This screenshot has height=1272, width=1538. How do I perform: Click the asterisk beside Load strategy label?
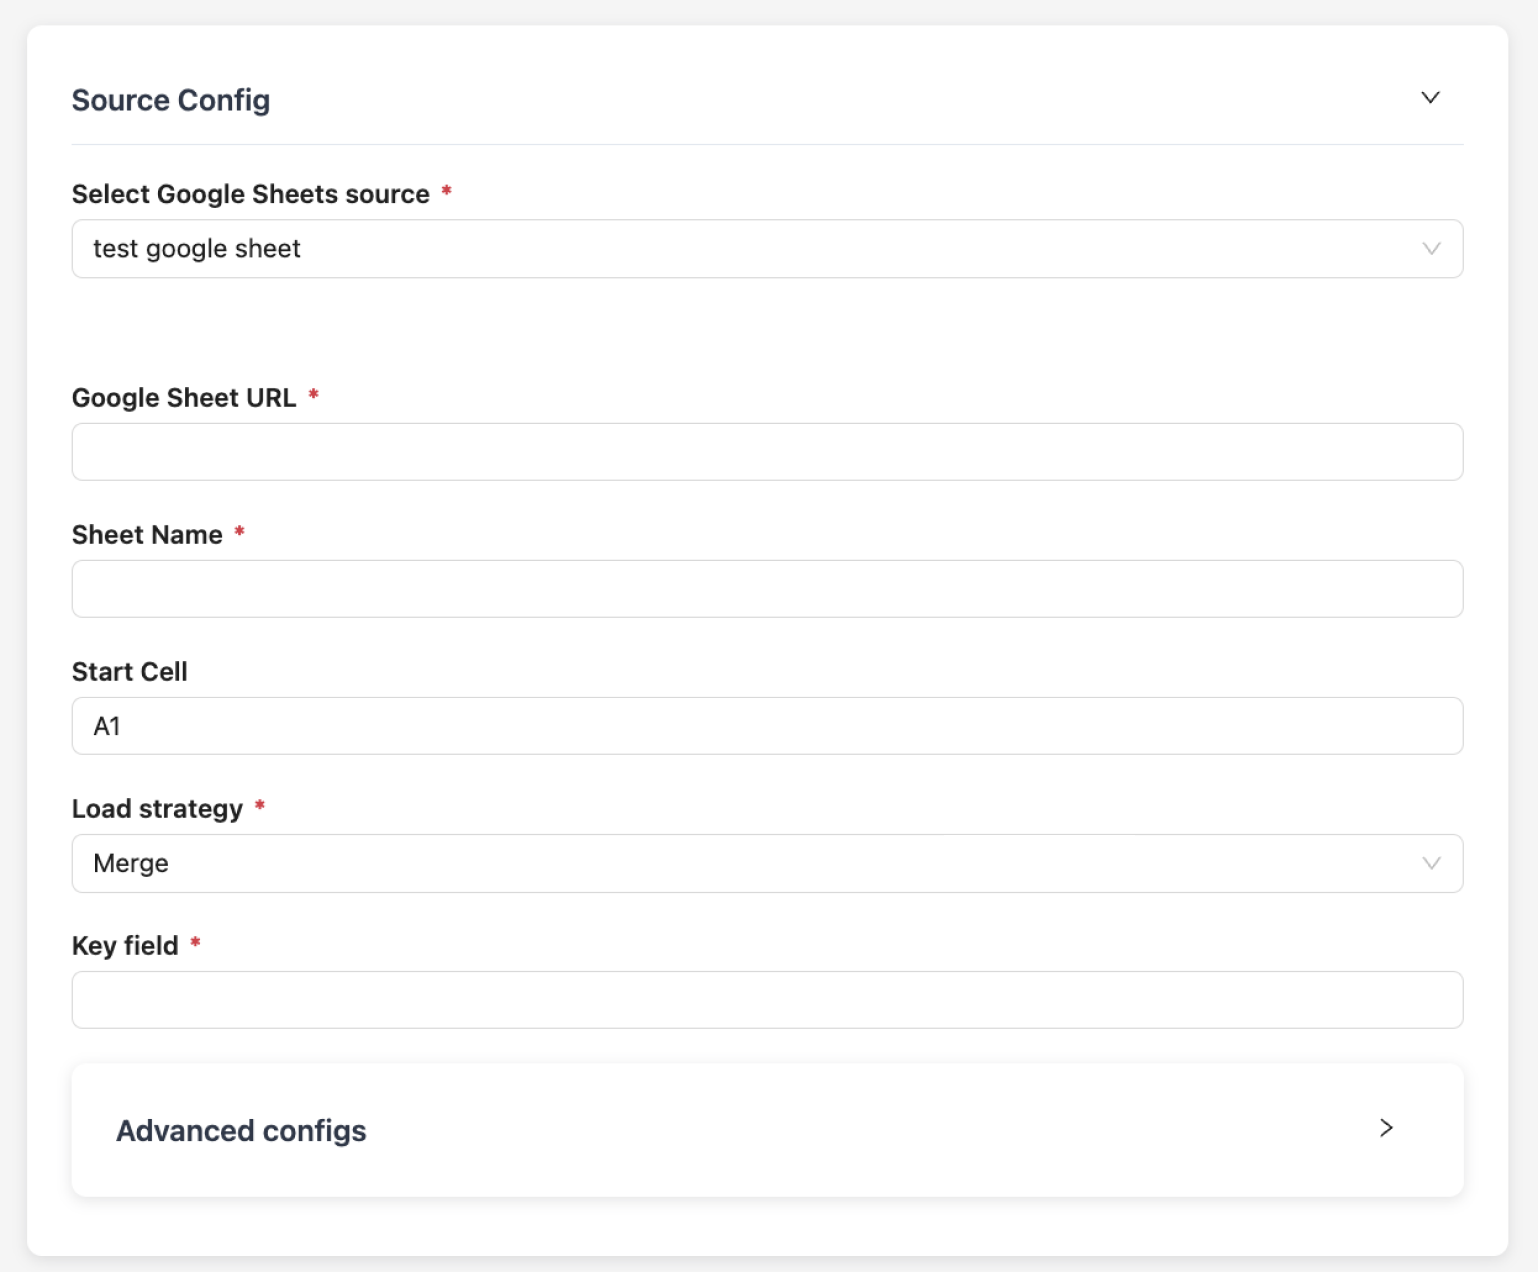click(260, 806)
